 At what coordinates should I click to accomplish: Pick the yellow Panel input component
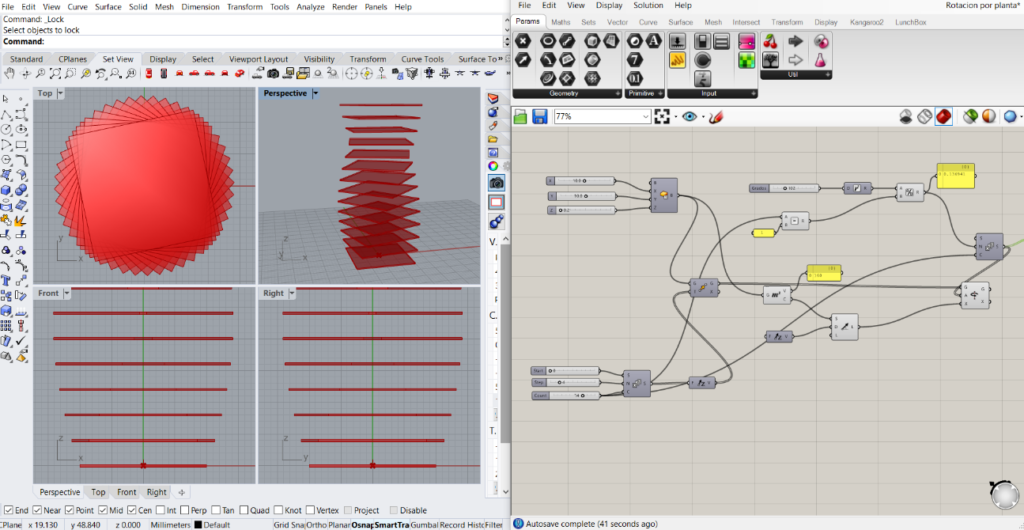[677, 60]
